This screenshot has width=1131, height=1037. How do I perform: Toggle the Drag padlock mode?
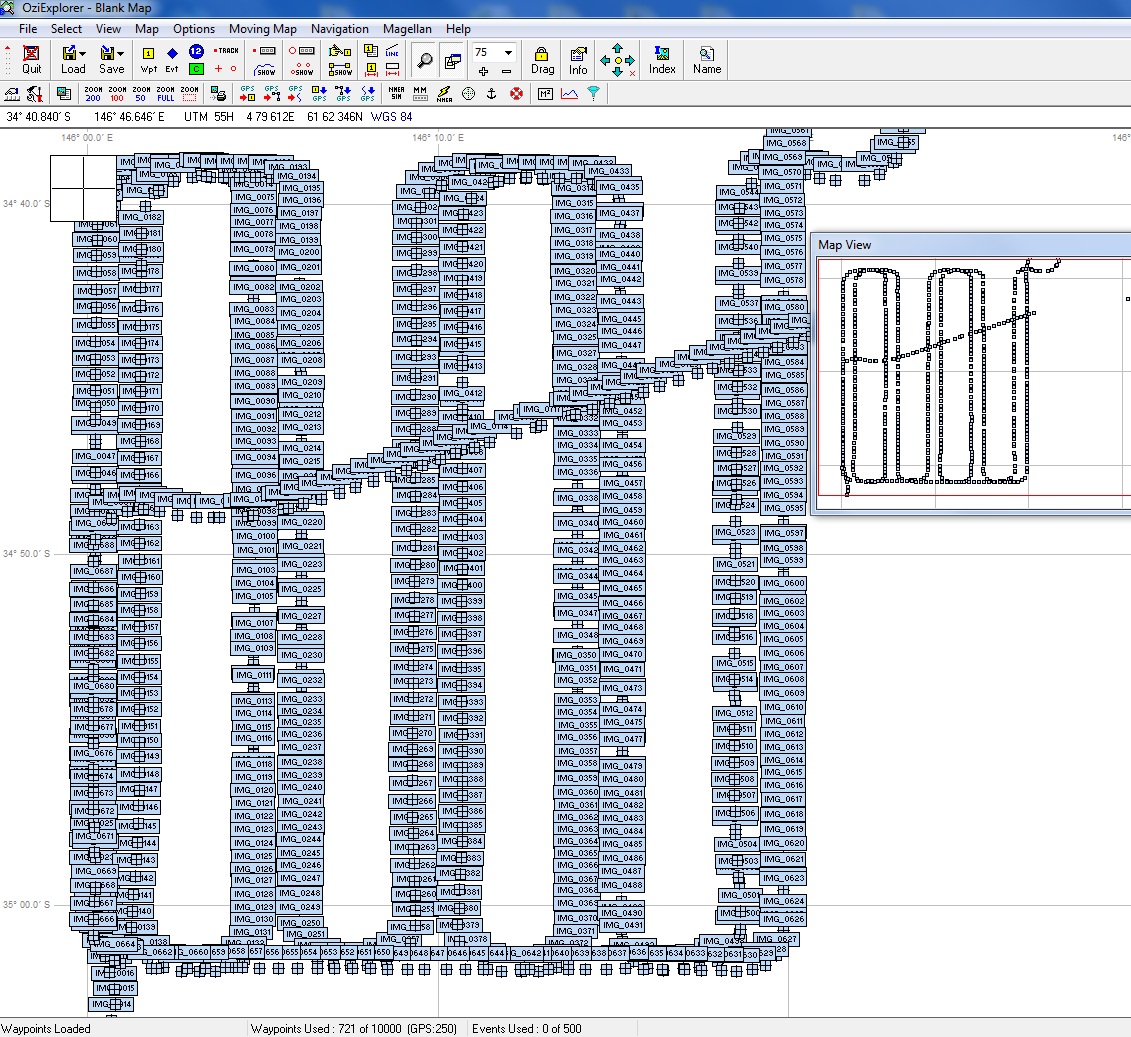[x=542, y=60]
